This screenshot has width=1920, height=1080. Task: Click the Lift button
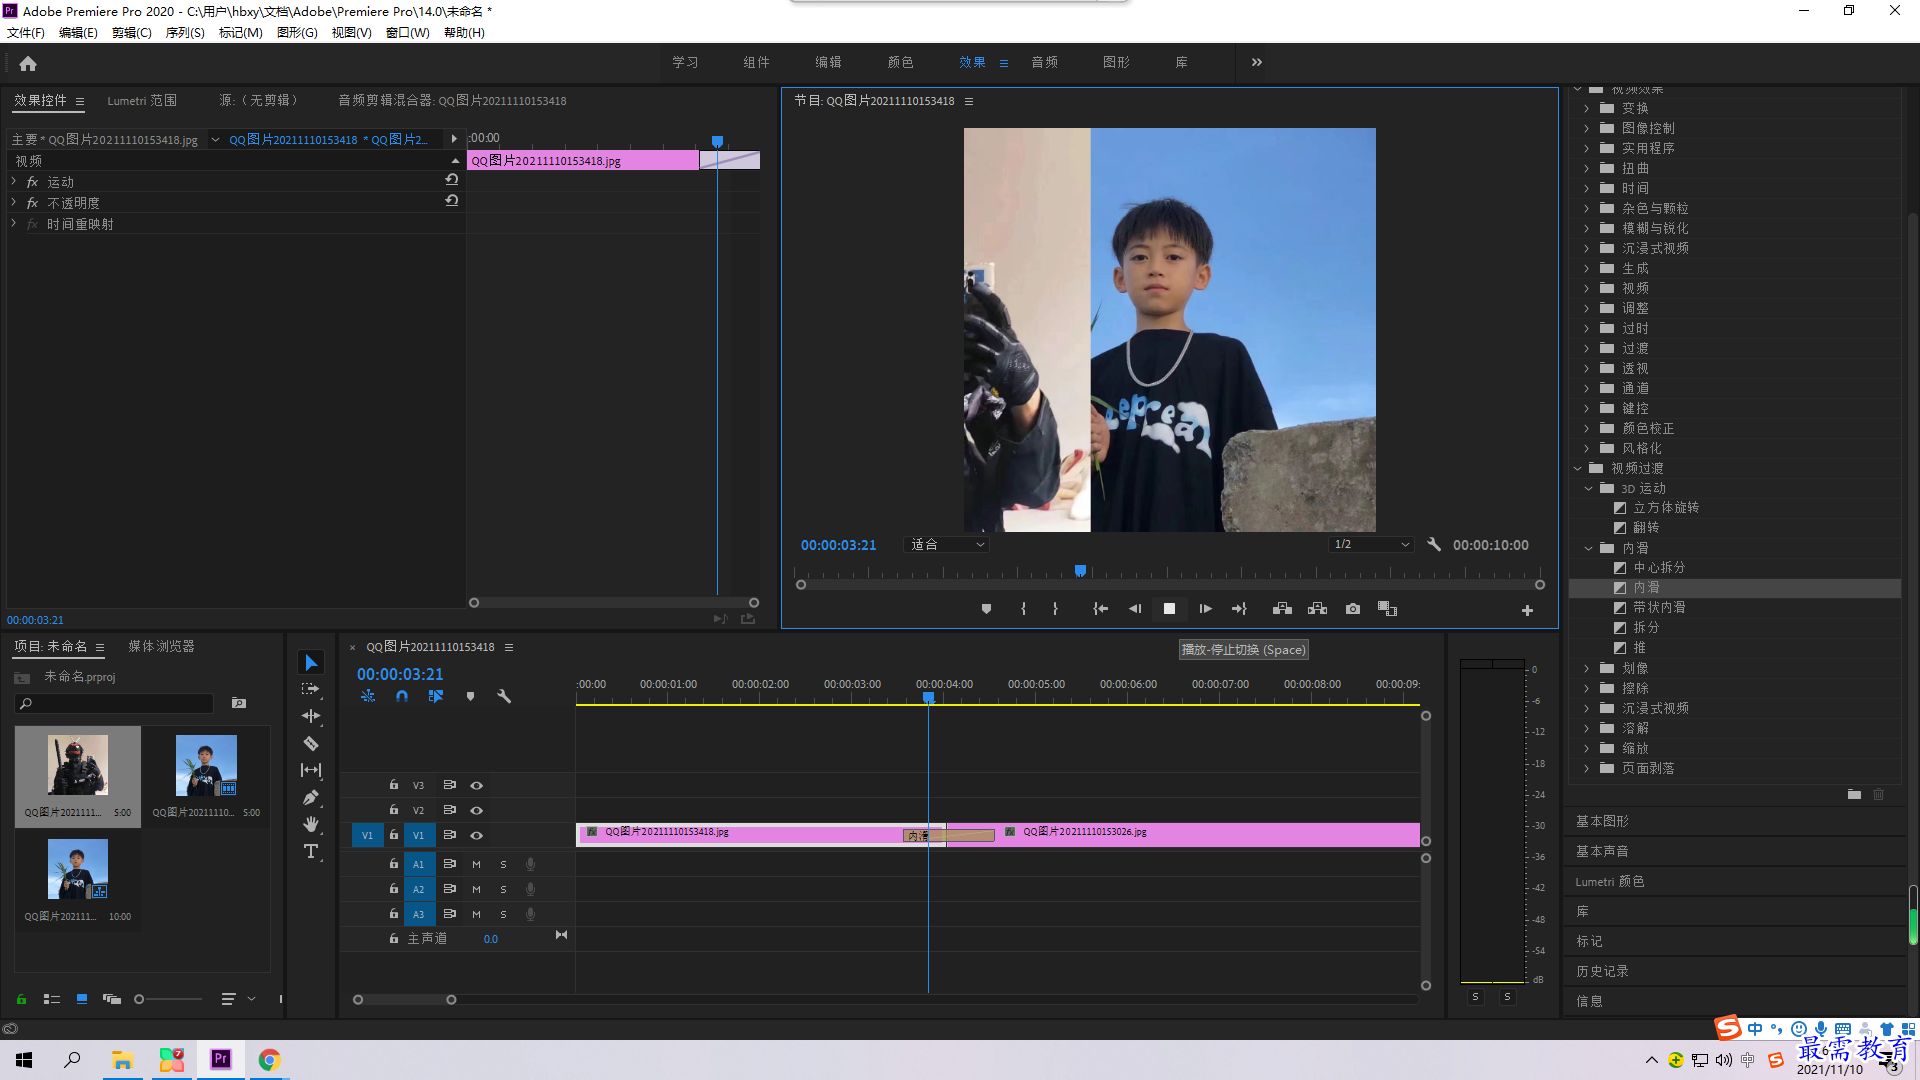pyautogui.click(x=1282, y=609)
